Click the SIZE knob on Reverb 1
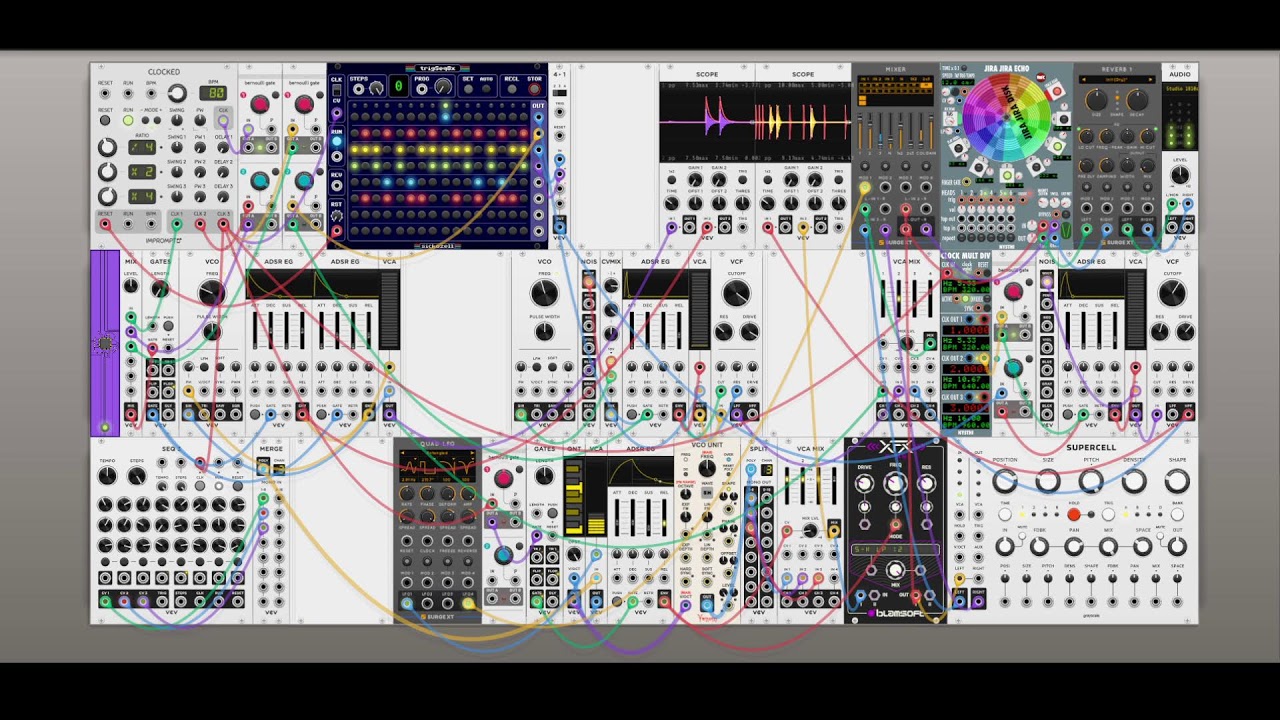1280x720 pixels. tap(1096, 100)
